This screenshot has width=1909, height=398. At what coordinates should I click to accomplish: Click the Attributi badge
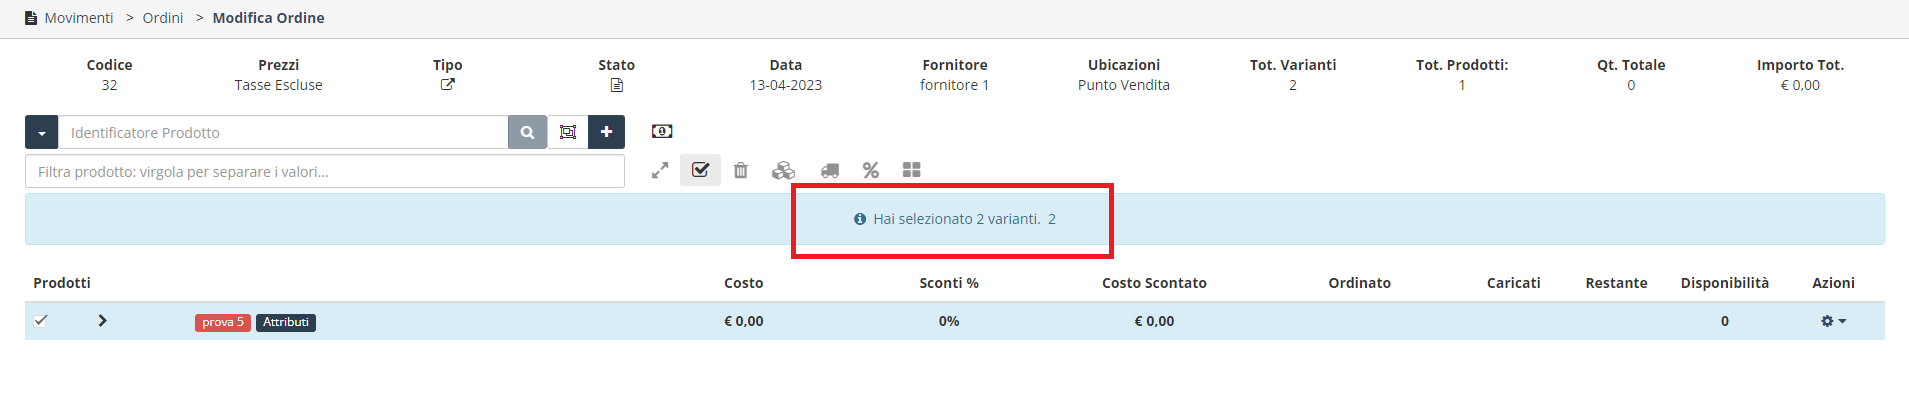point(286,322)
